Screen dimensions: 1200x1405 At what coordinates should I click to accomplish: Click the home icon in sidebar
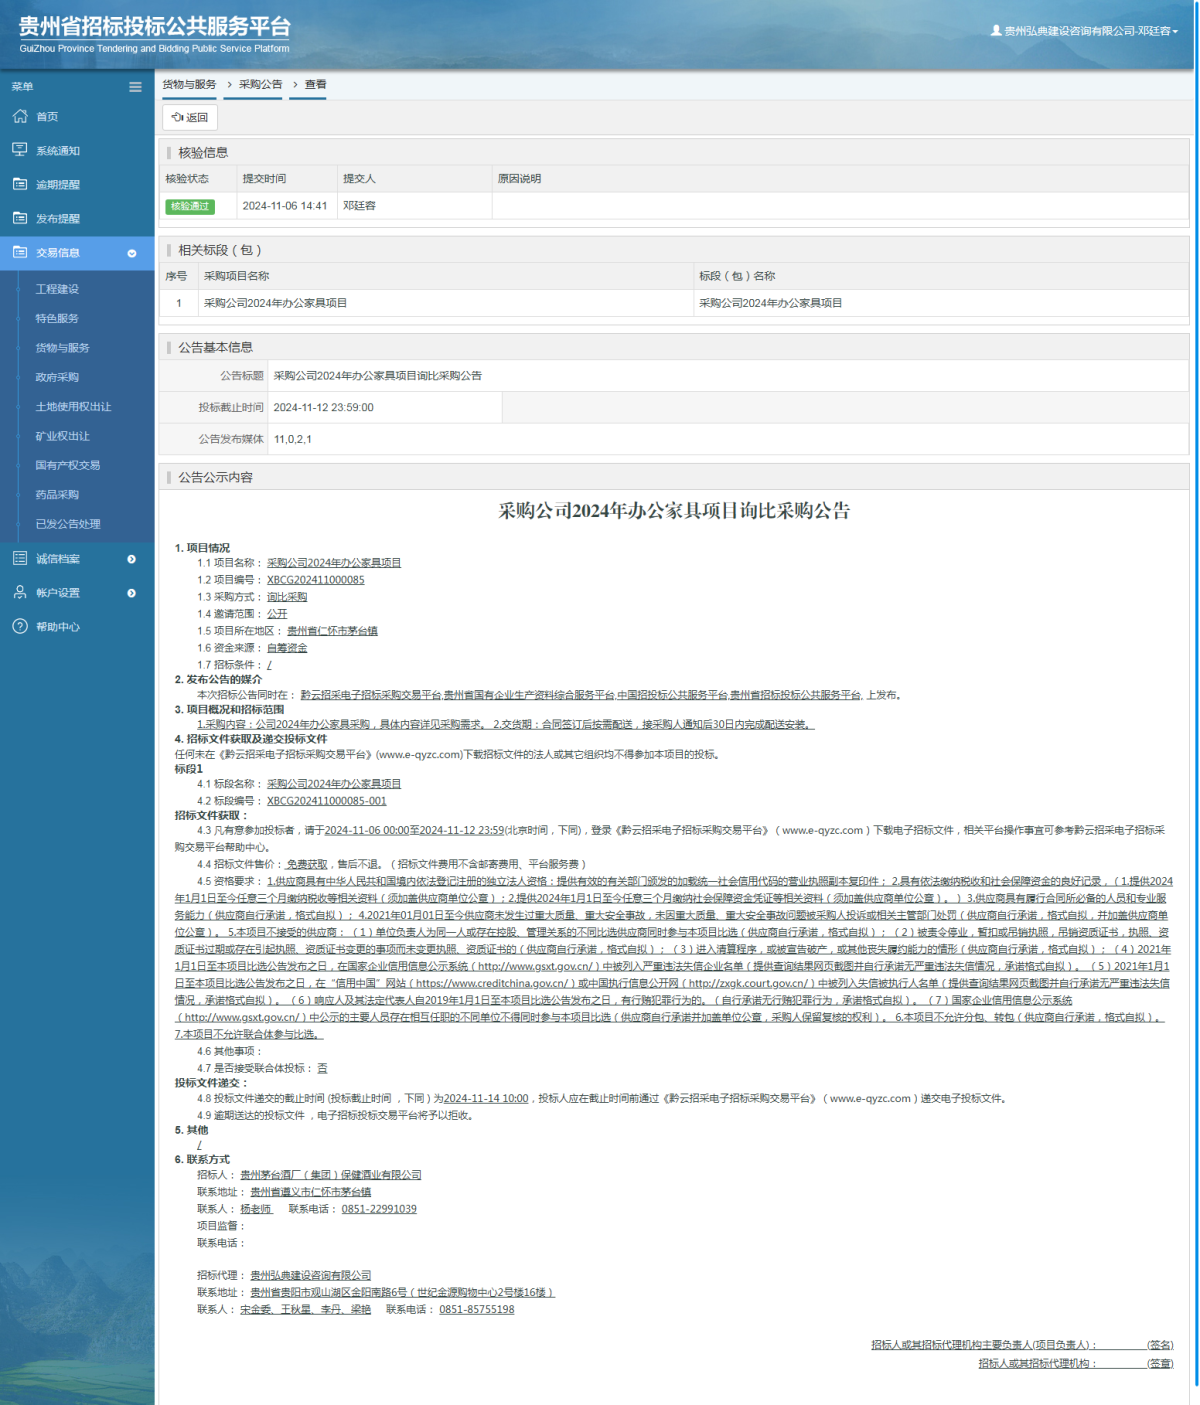20,117
